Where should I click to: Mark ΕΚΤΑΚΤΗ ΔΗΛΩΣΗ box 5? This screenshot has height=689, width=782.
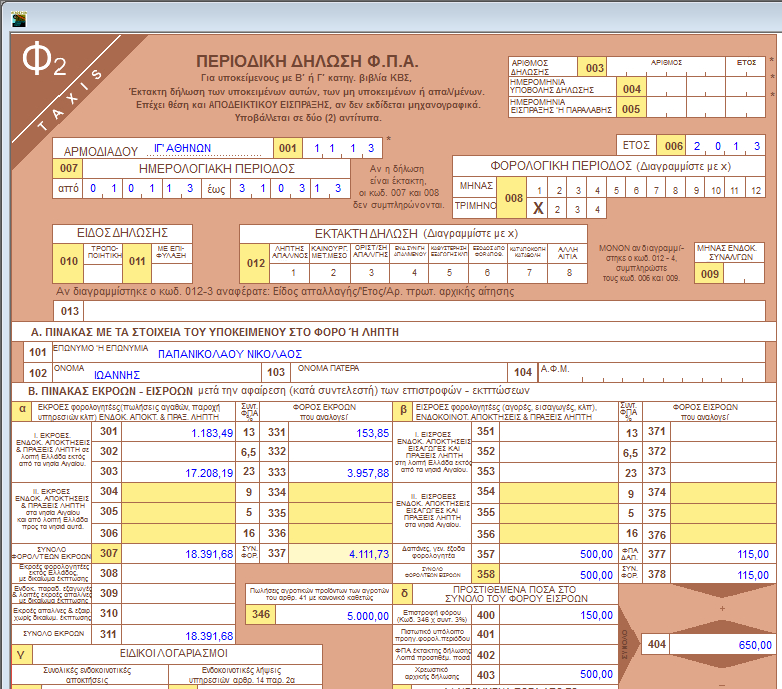tap(449, 273)
